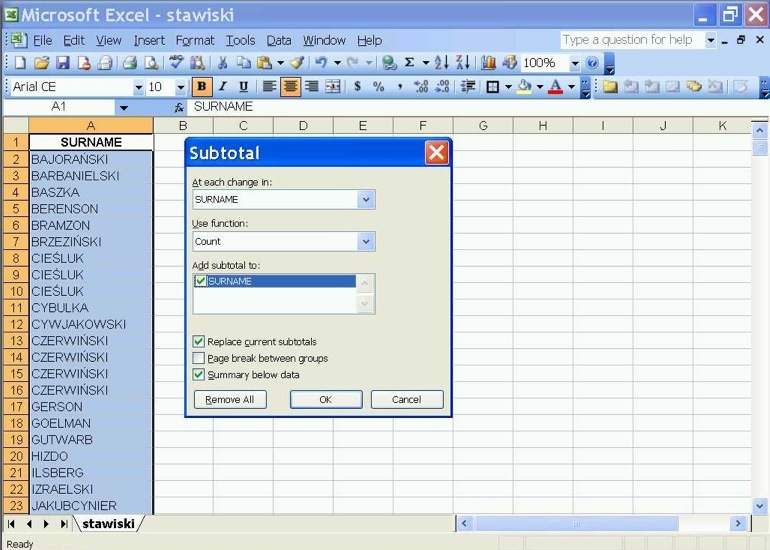Select column G header
The image size is (770, 550).
click(483, 126)
